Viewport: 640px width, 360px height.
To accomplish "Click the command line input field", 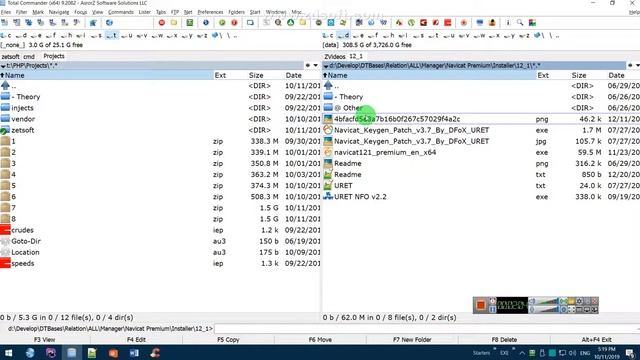I will pos(427,329).
